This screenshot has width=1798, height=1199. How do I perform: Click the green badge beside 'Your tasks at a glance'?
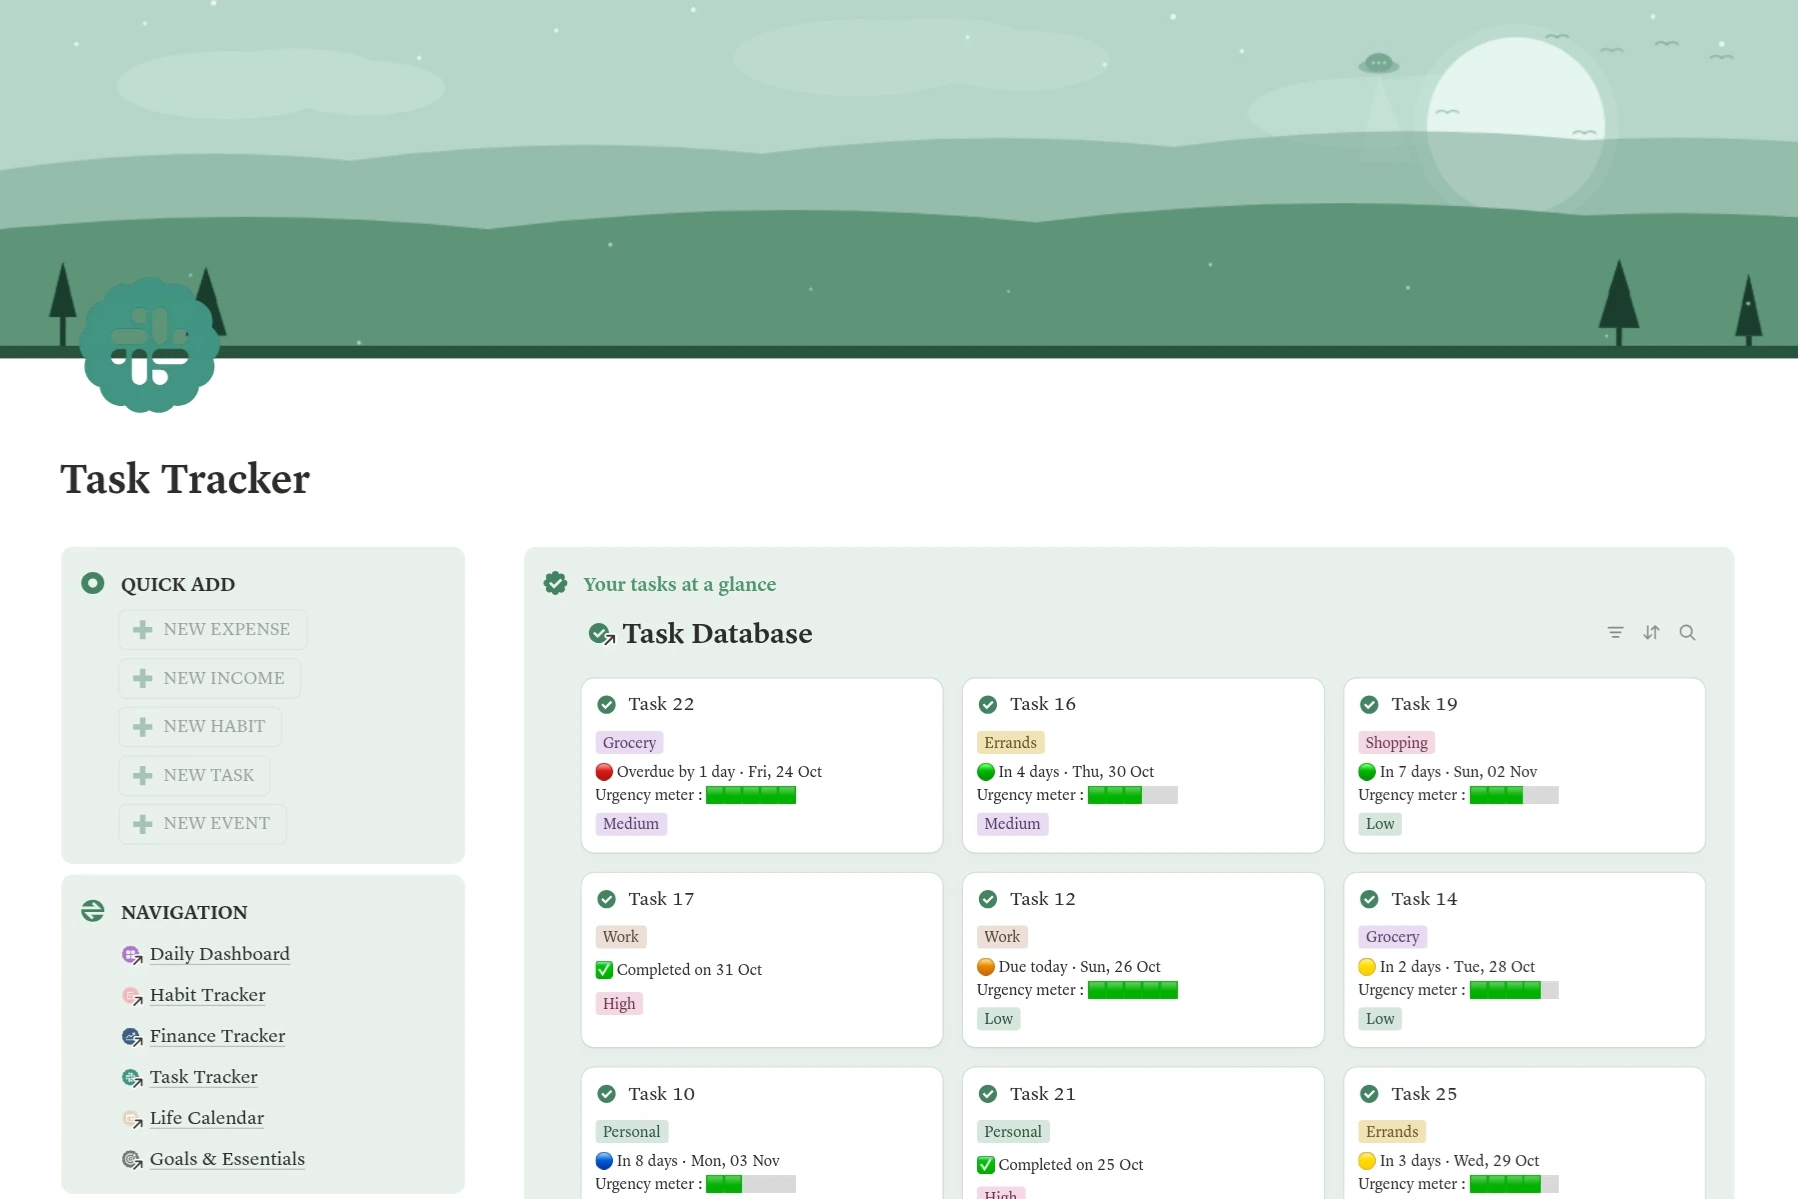[x=556, y=583]
